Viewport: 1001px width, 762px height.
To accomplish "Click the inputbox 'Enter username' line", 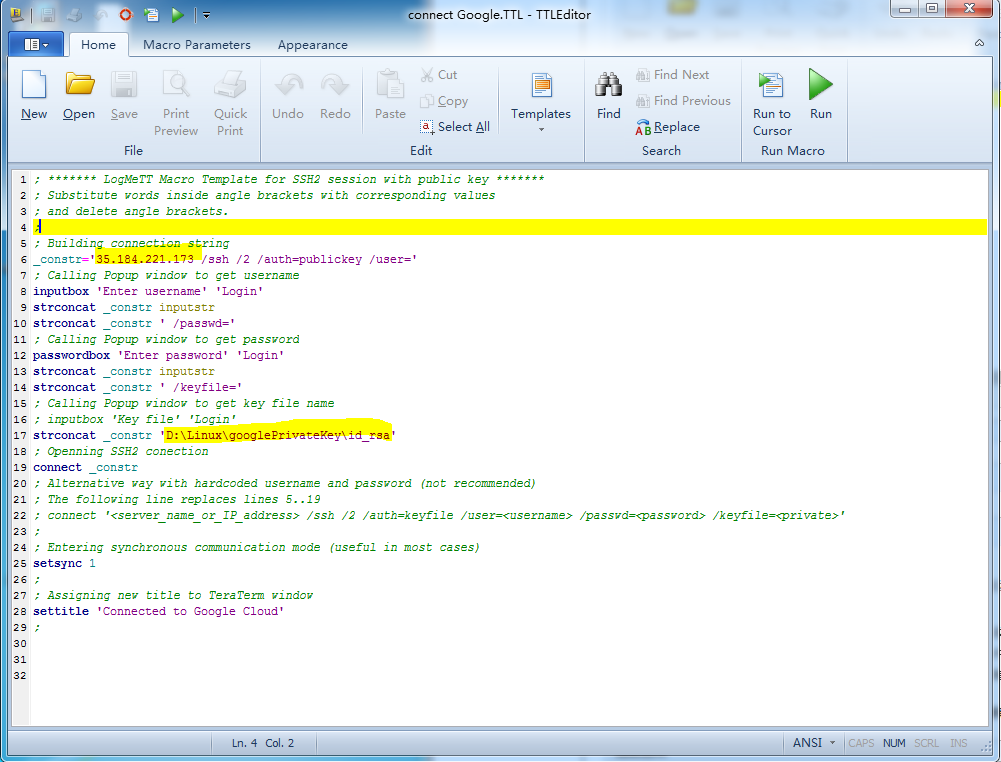I will (x=149, y=291).
